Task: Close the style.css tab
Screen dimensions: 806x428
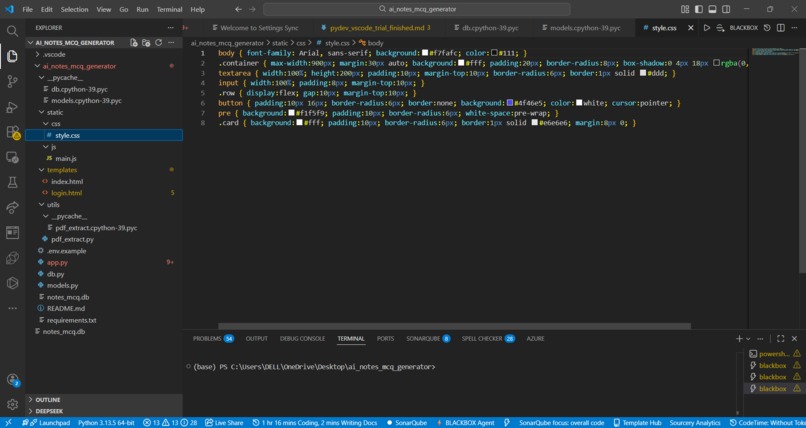Action: point(691,28)
